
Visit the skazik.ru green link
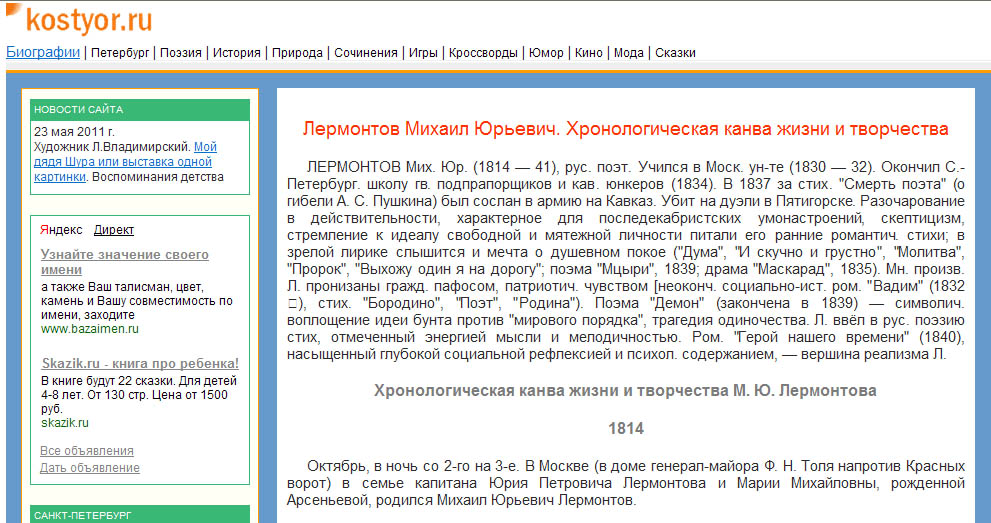(64, 423)
